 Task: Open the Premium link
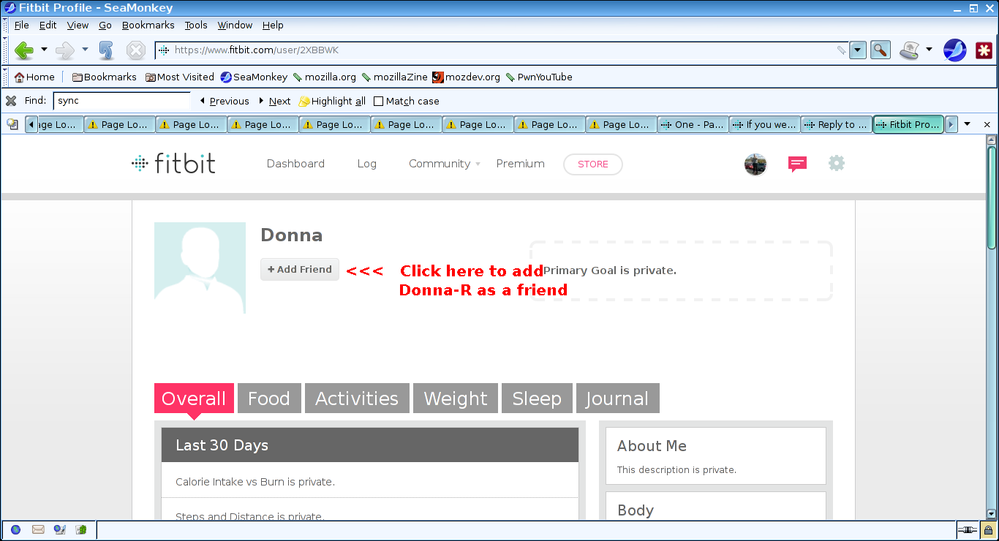521,164
